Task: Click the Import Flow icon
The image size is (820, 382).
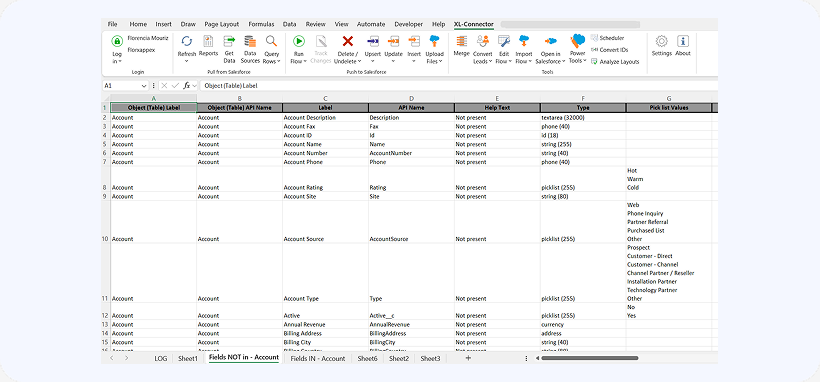Action: [x=524, y=41]
